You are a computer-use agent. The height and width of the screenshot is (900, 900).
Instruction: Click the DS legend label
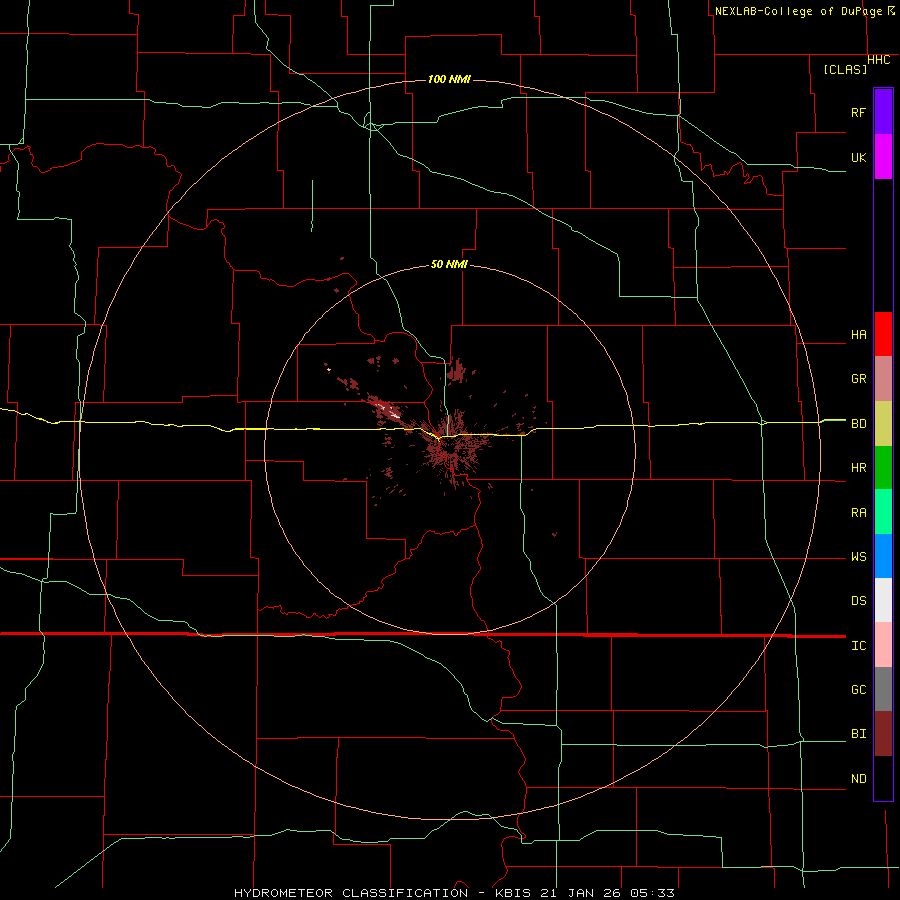point(859,601)
